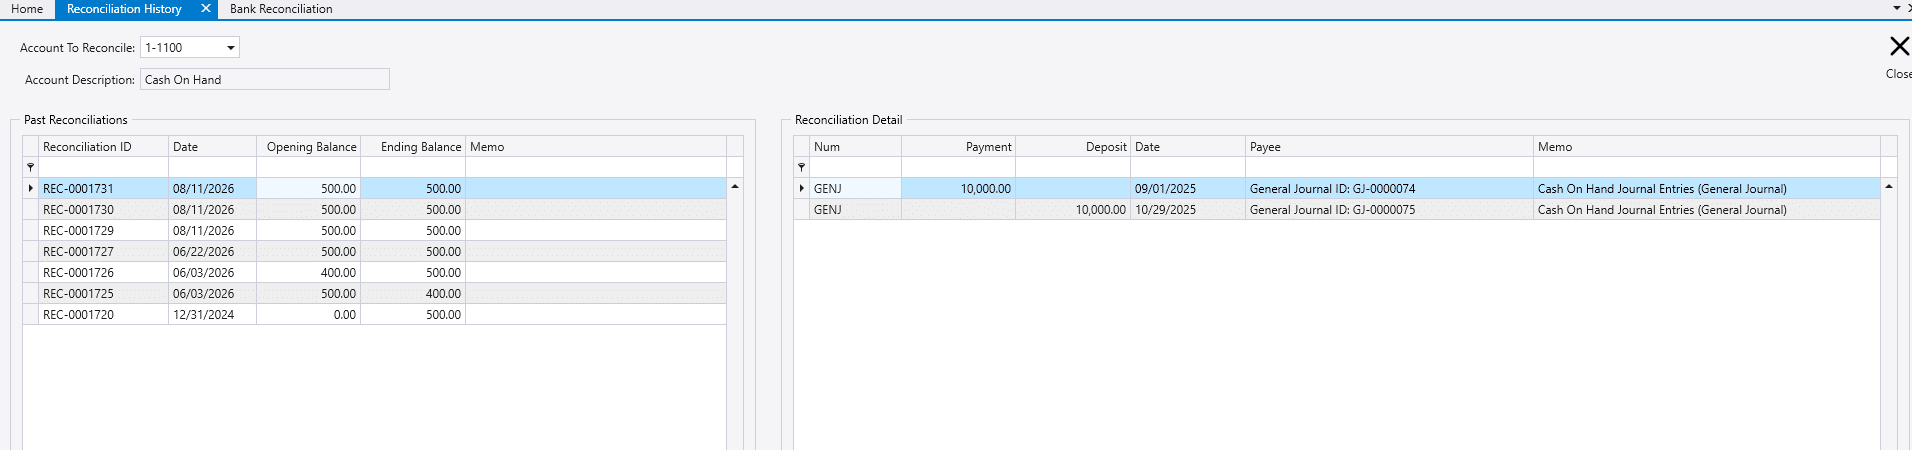This screenshot has height=450, width=1912.
Task: Click the large Close X icon
Action: tap(1899, 46)
